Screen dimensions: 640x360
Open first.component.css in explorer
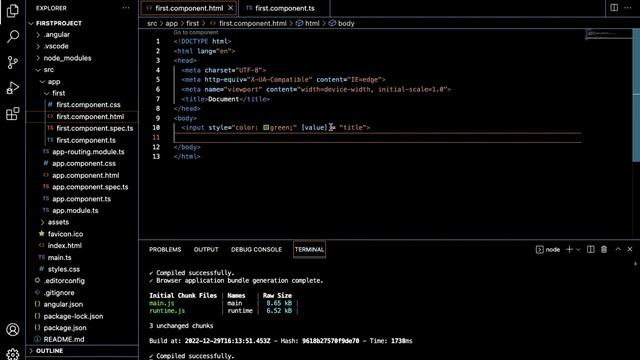coord(88,104)
